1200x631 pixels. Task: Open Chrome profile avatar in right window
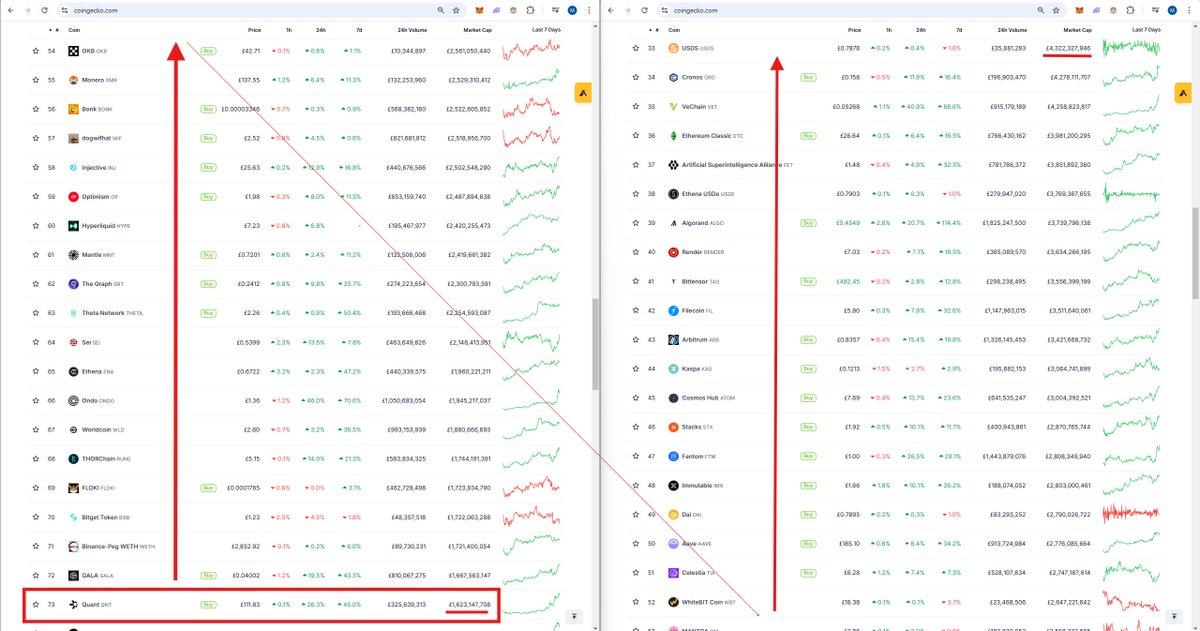(1172, 10)
